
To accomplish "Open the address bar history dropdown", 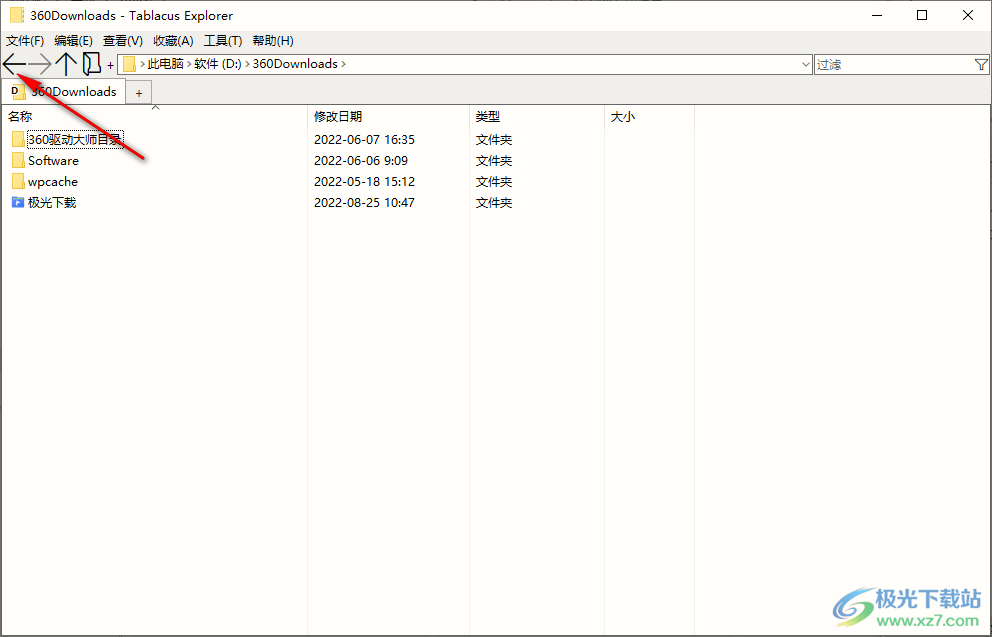I will 805,65.
